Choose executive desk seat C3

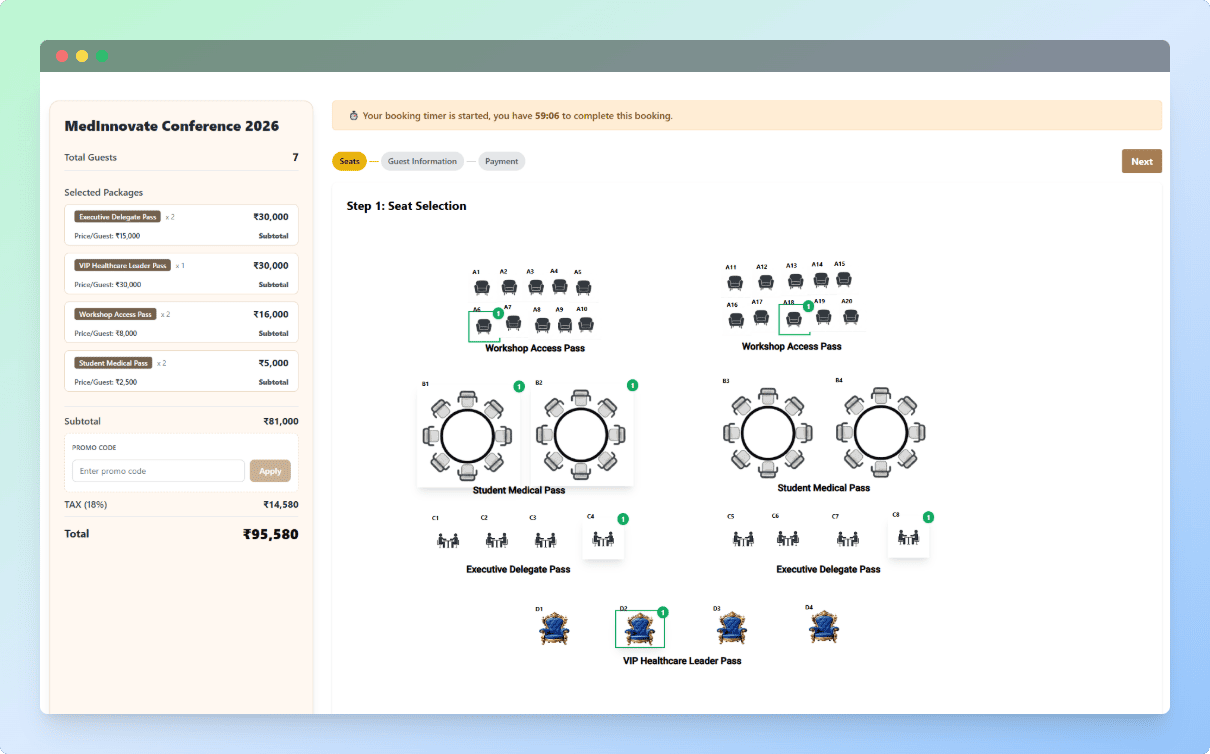point(545,540)
